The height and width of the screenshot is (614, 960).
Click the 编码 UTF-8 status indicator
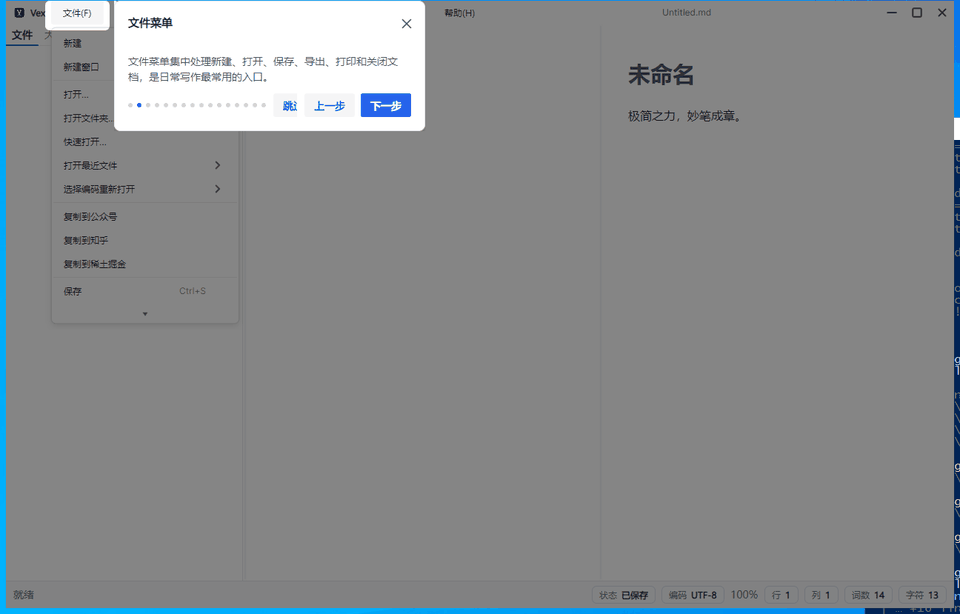tap(692, 594)
